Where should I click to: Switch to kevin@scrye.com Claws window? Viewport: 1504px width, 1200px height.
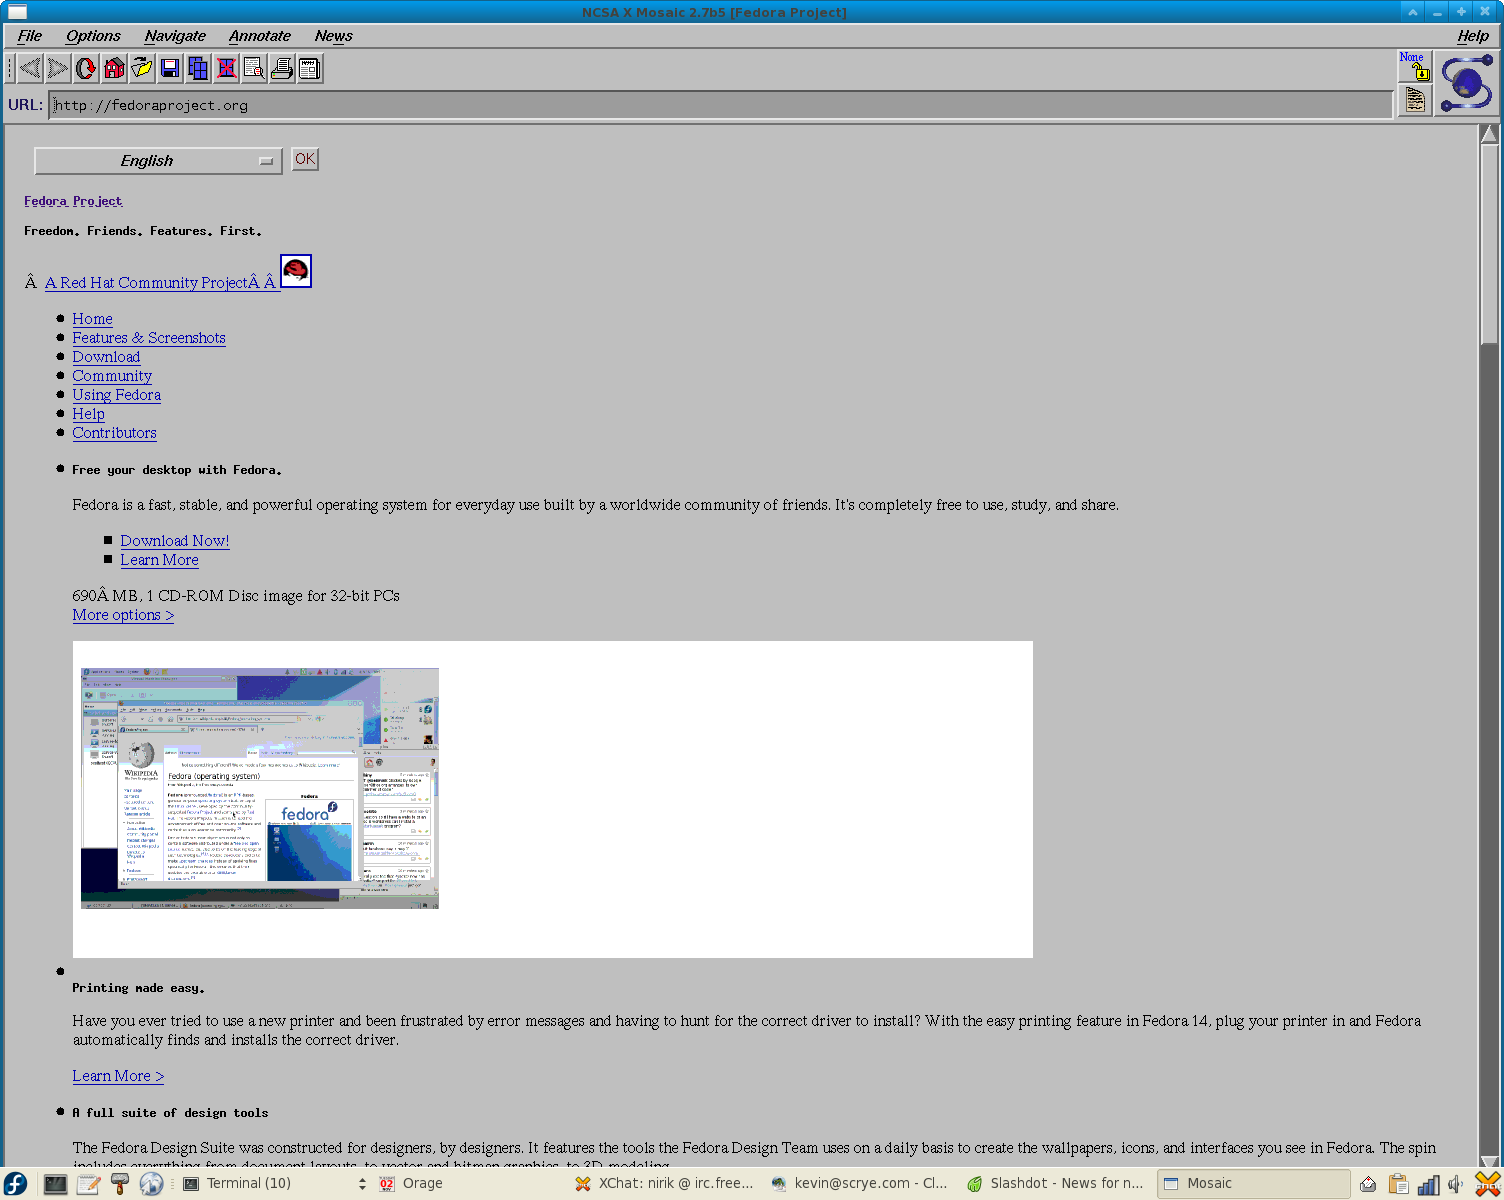[860, 1184]
